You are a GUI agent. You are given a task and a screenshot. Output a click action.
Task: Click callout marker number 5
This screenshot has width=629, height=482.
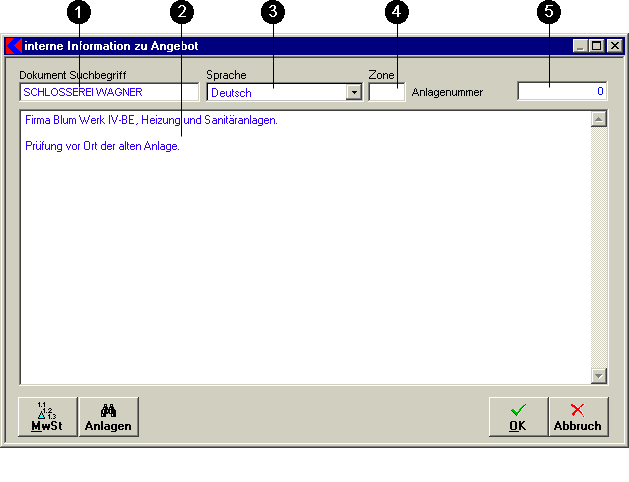tap(548, 12)
